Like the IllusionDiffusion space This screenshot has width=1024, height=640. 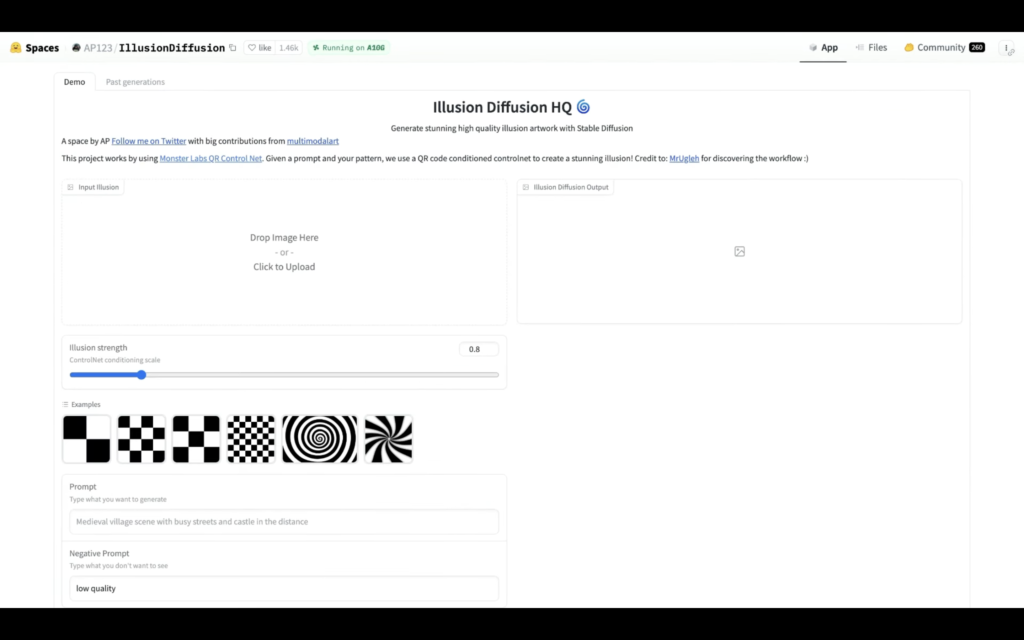click(259, 48)
